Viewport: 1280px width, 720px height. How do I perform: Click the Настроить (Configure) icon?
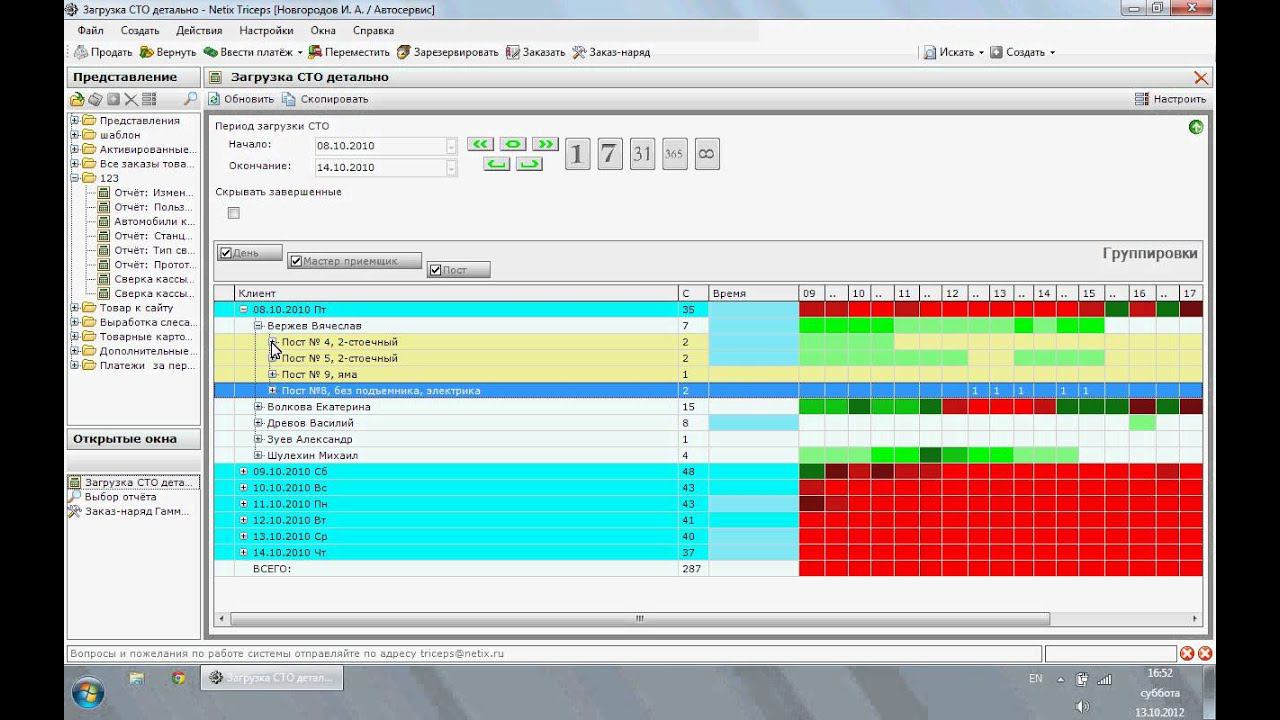(x=1142, y=99)
